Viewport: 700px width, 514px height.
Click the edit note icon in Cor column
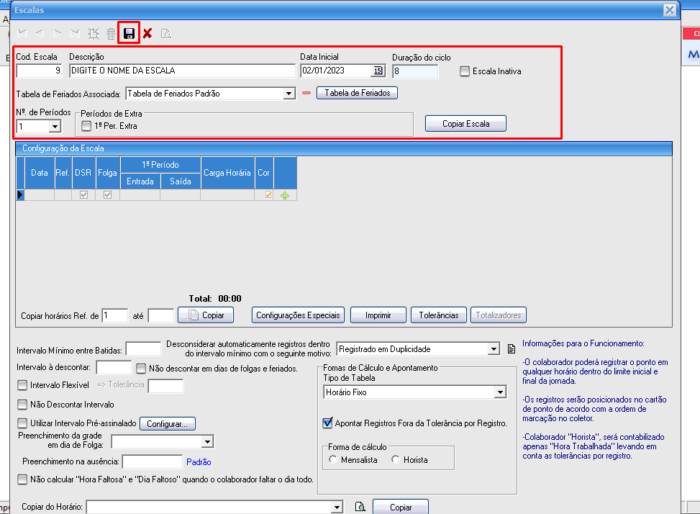266,195
